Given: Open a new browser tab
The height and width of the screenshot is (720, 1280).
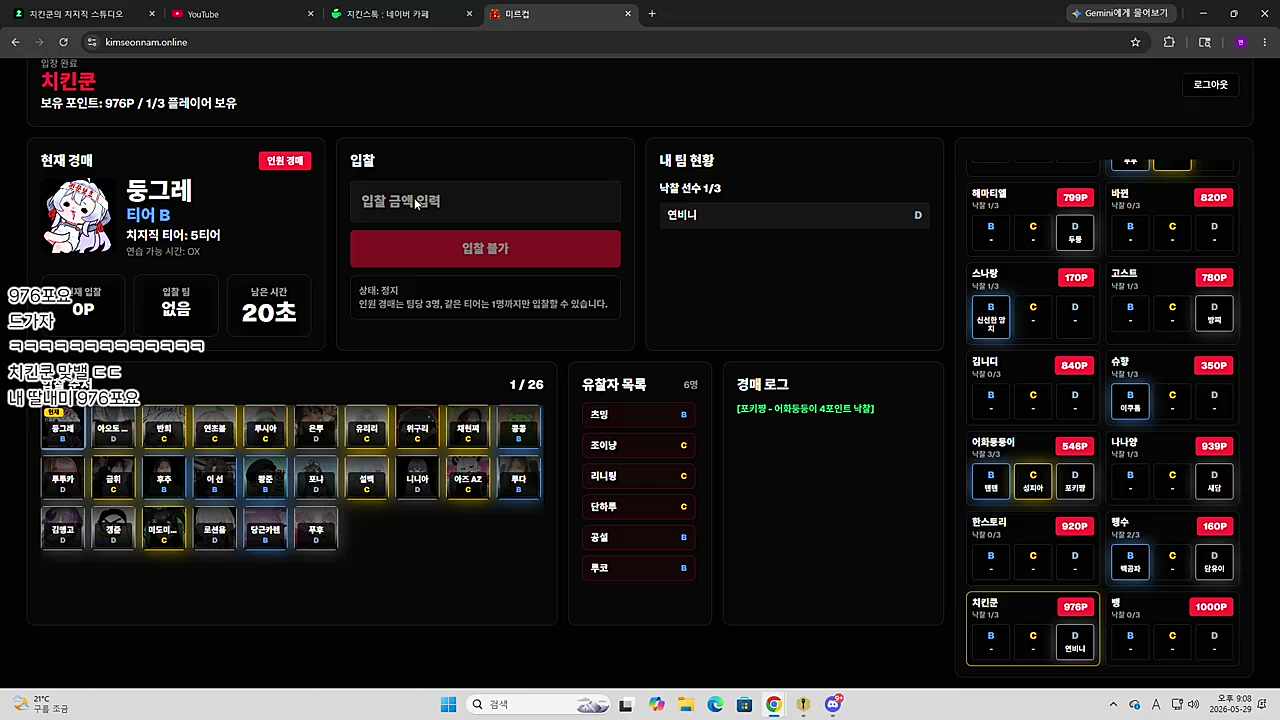Looking at the screenshot, I should point(652,14).
